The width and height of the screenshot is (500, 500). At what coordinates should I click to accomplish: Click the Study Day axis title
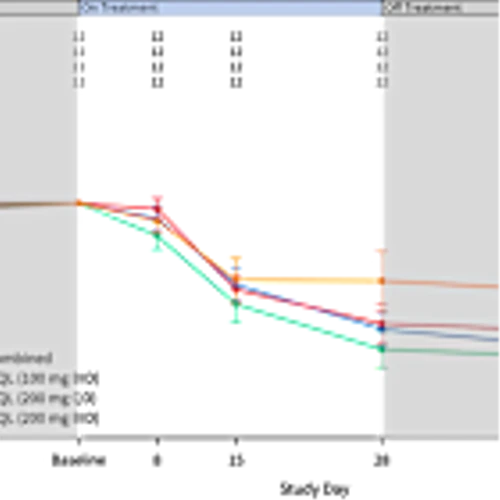pyautogui.click(x=315, y=490)
